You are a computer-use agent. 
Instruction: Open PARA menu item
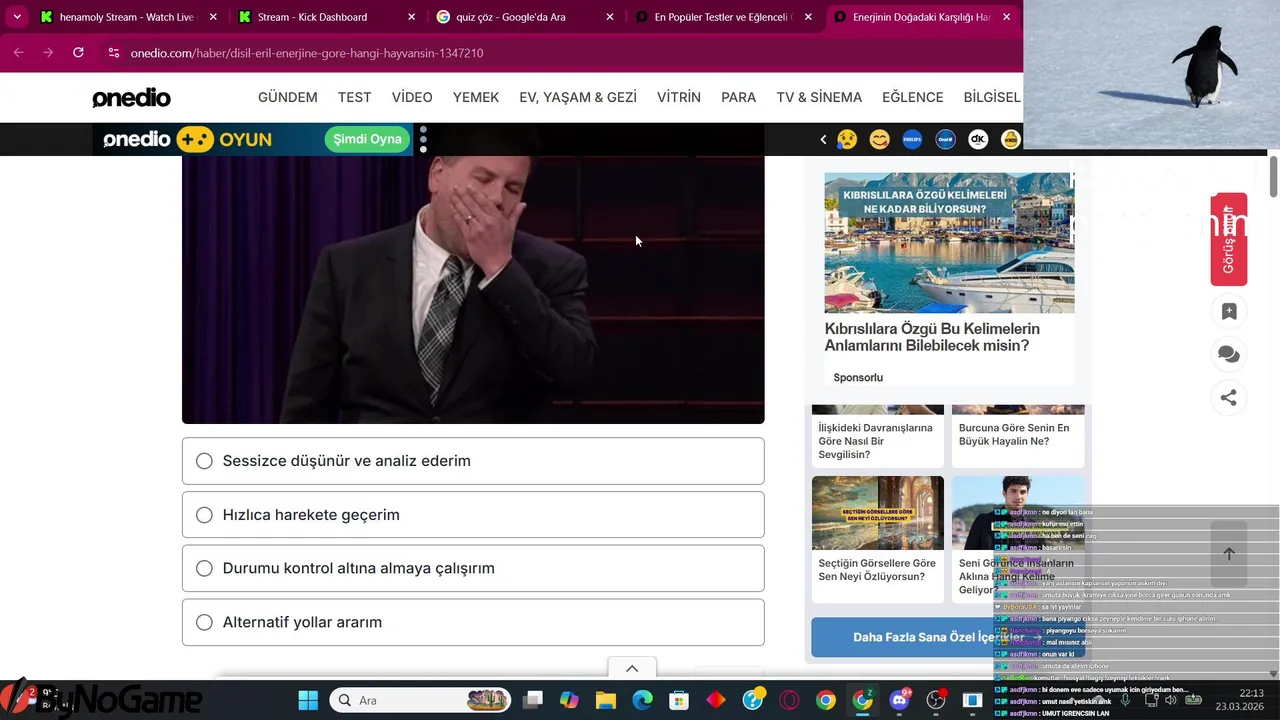coord(739,97)
